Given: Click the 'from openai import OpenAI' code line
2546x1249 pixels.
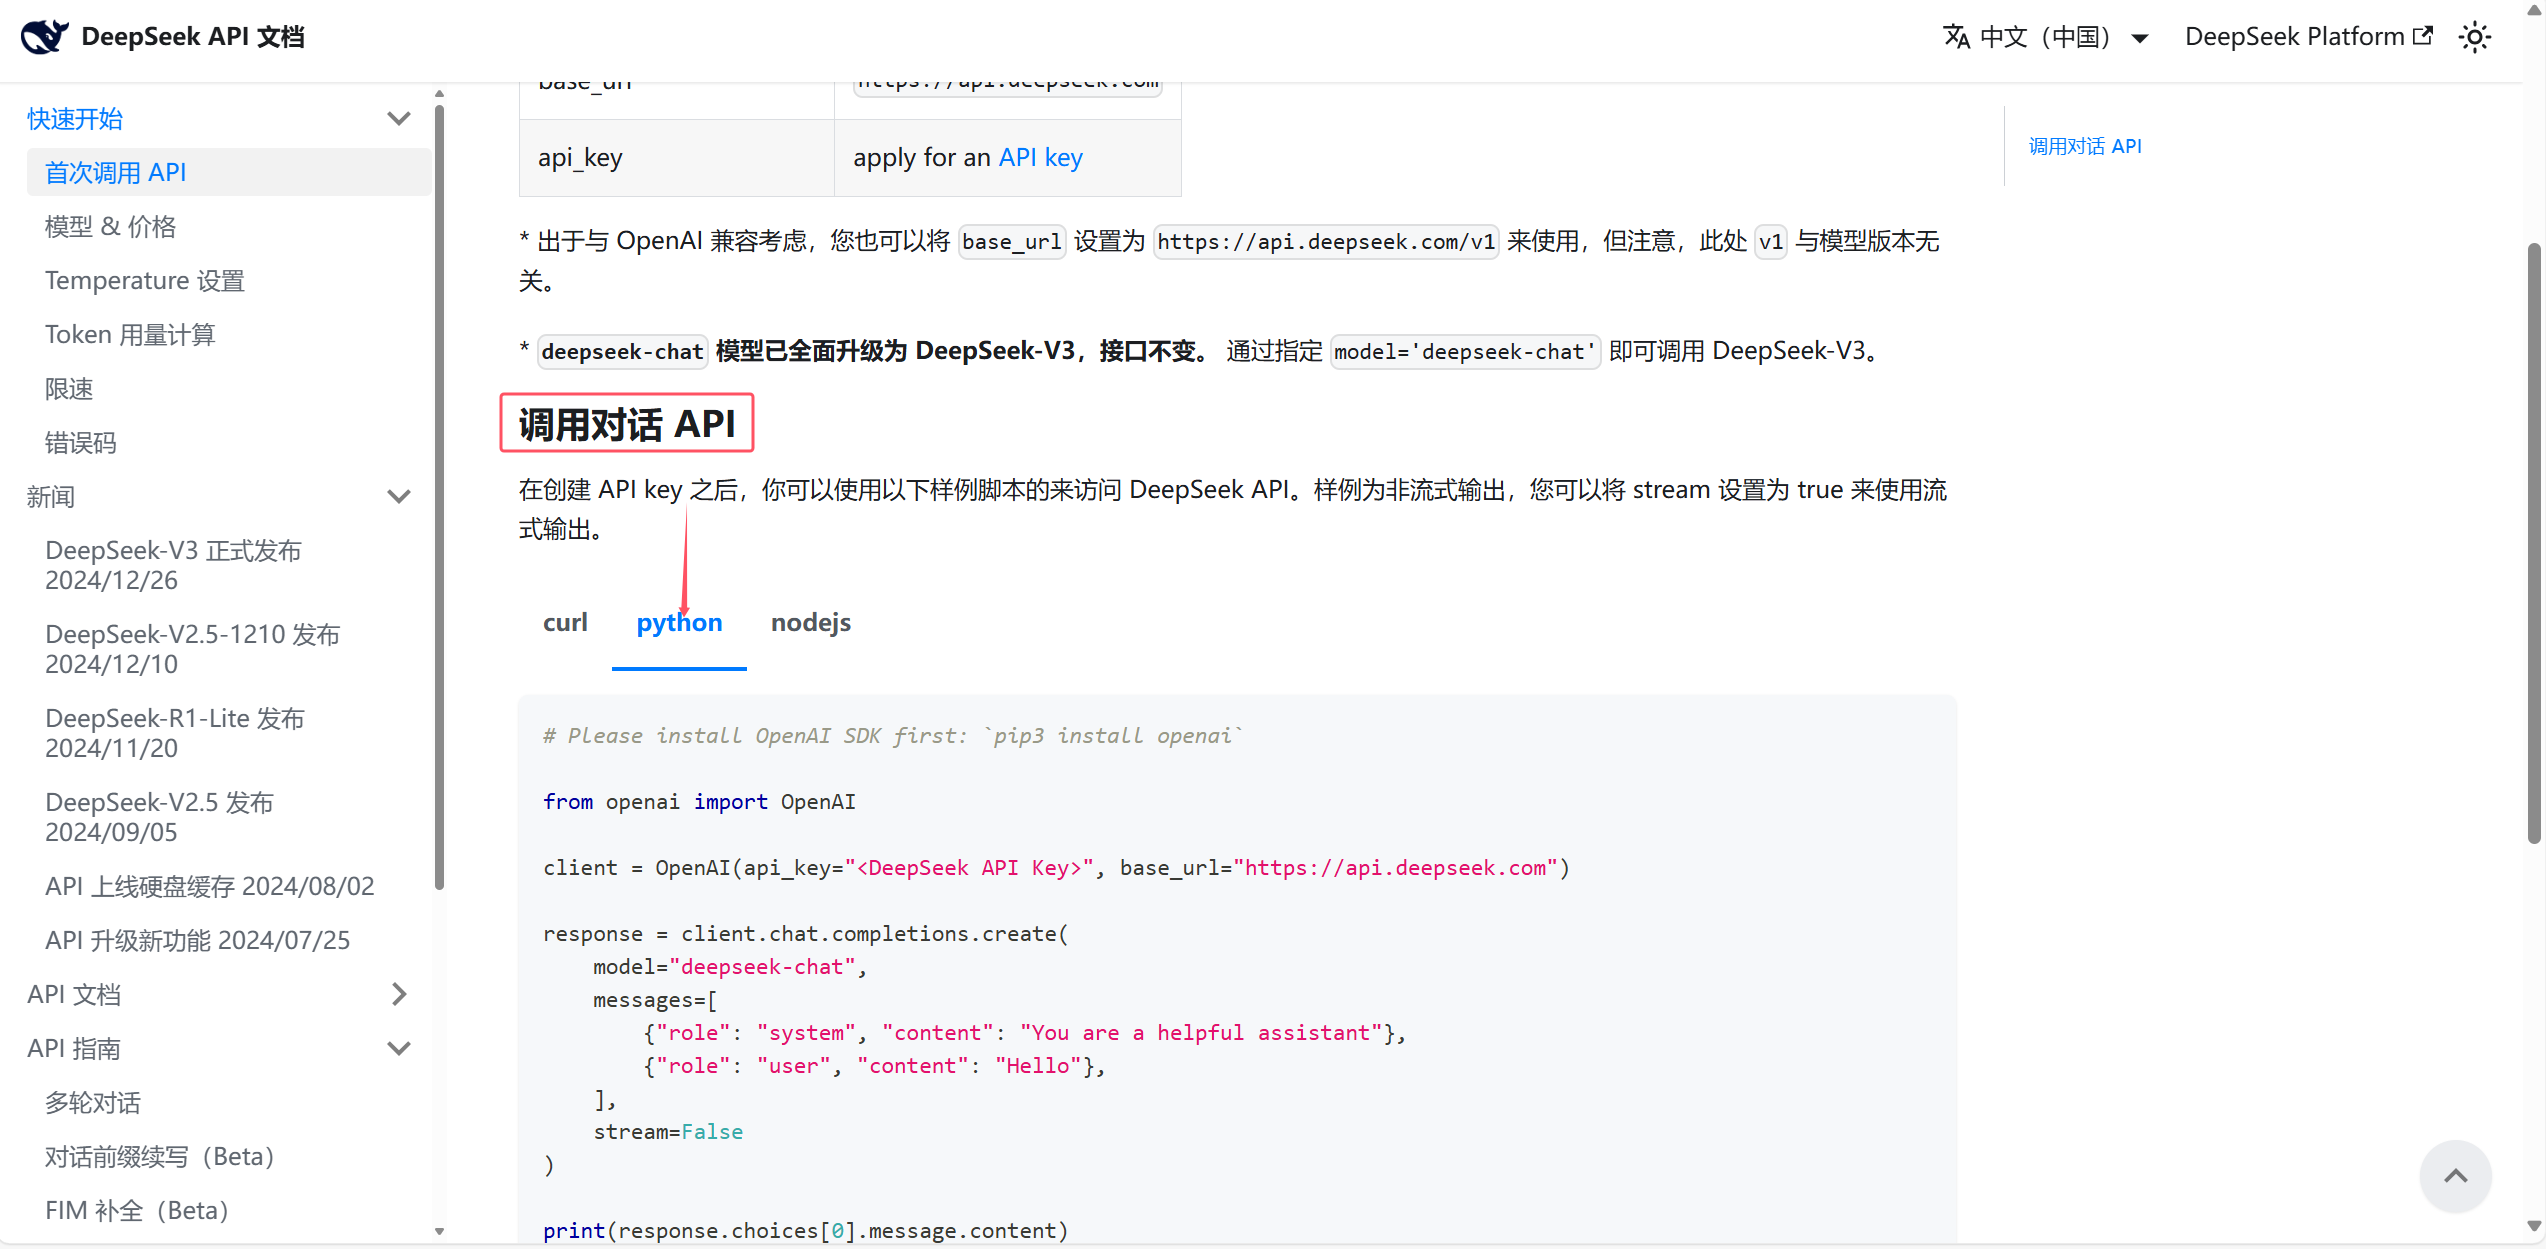Looking at the screenshot, I should (699, 802).
